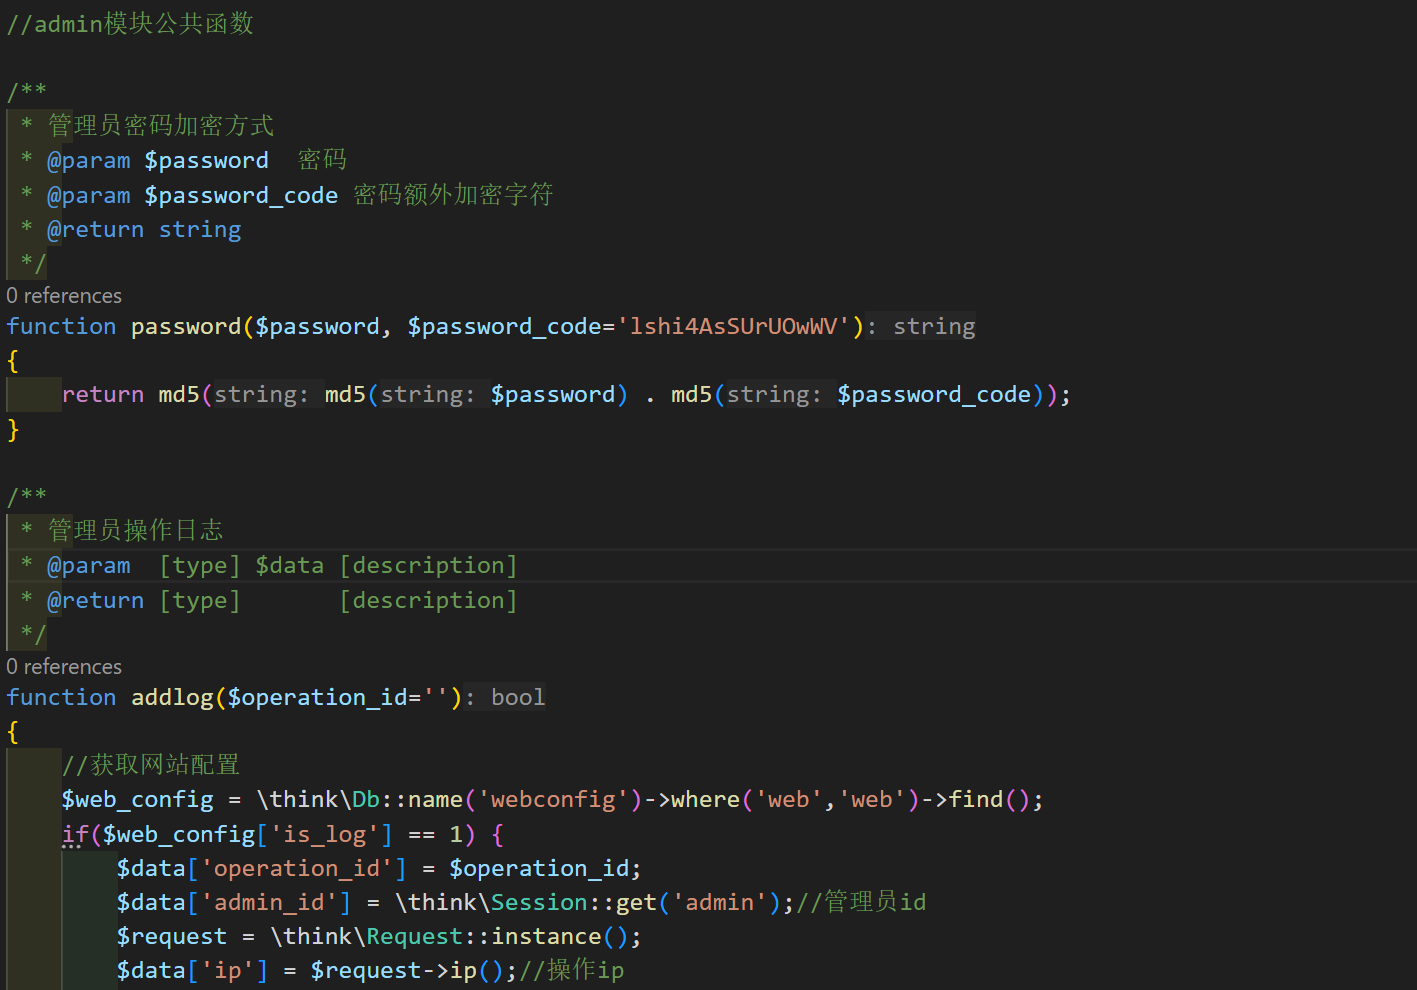Click the addlog function name

coord(172,697)
